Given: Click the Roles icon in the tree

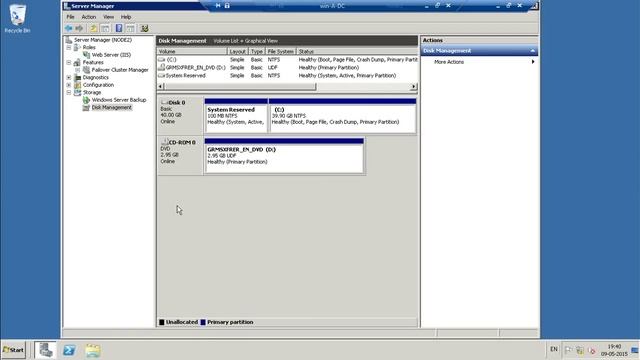Looking at the screenshot, I should 77,47.
